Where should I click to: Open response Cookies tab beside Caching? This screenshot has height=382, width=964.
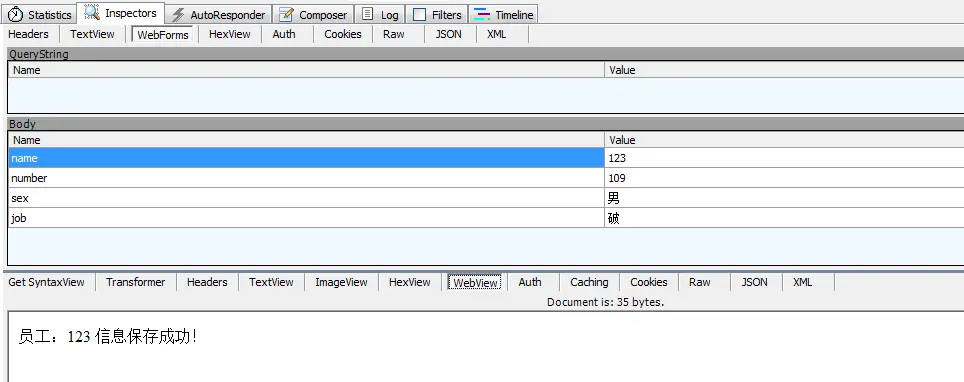pyautogui.click(x=649, y=282)
